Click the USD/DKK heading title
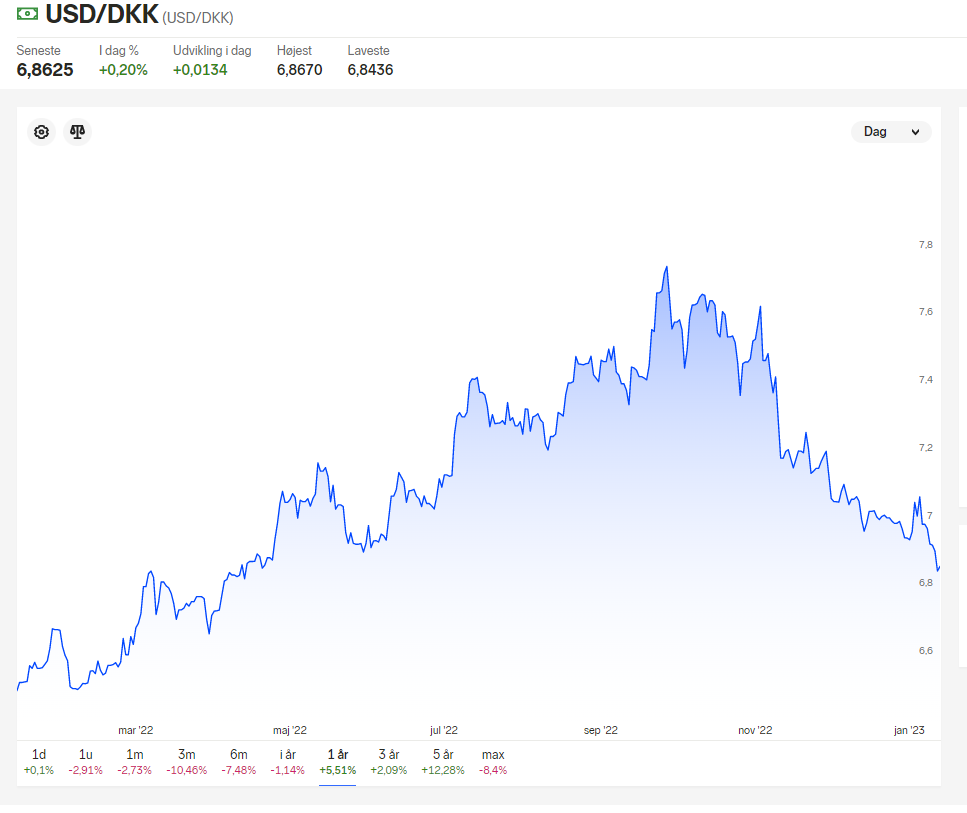 [x=102, y=14]
